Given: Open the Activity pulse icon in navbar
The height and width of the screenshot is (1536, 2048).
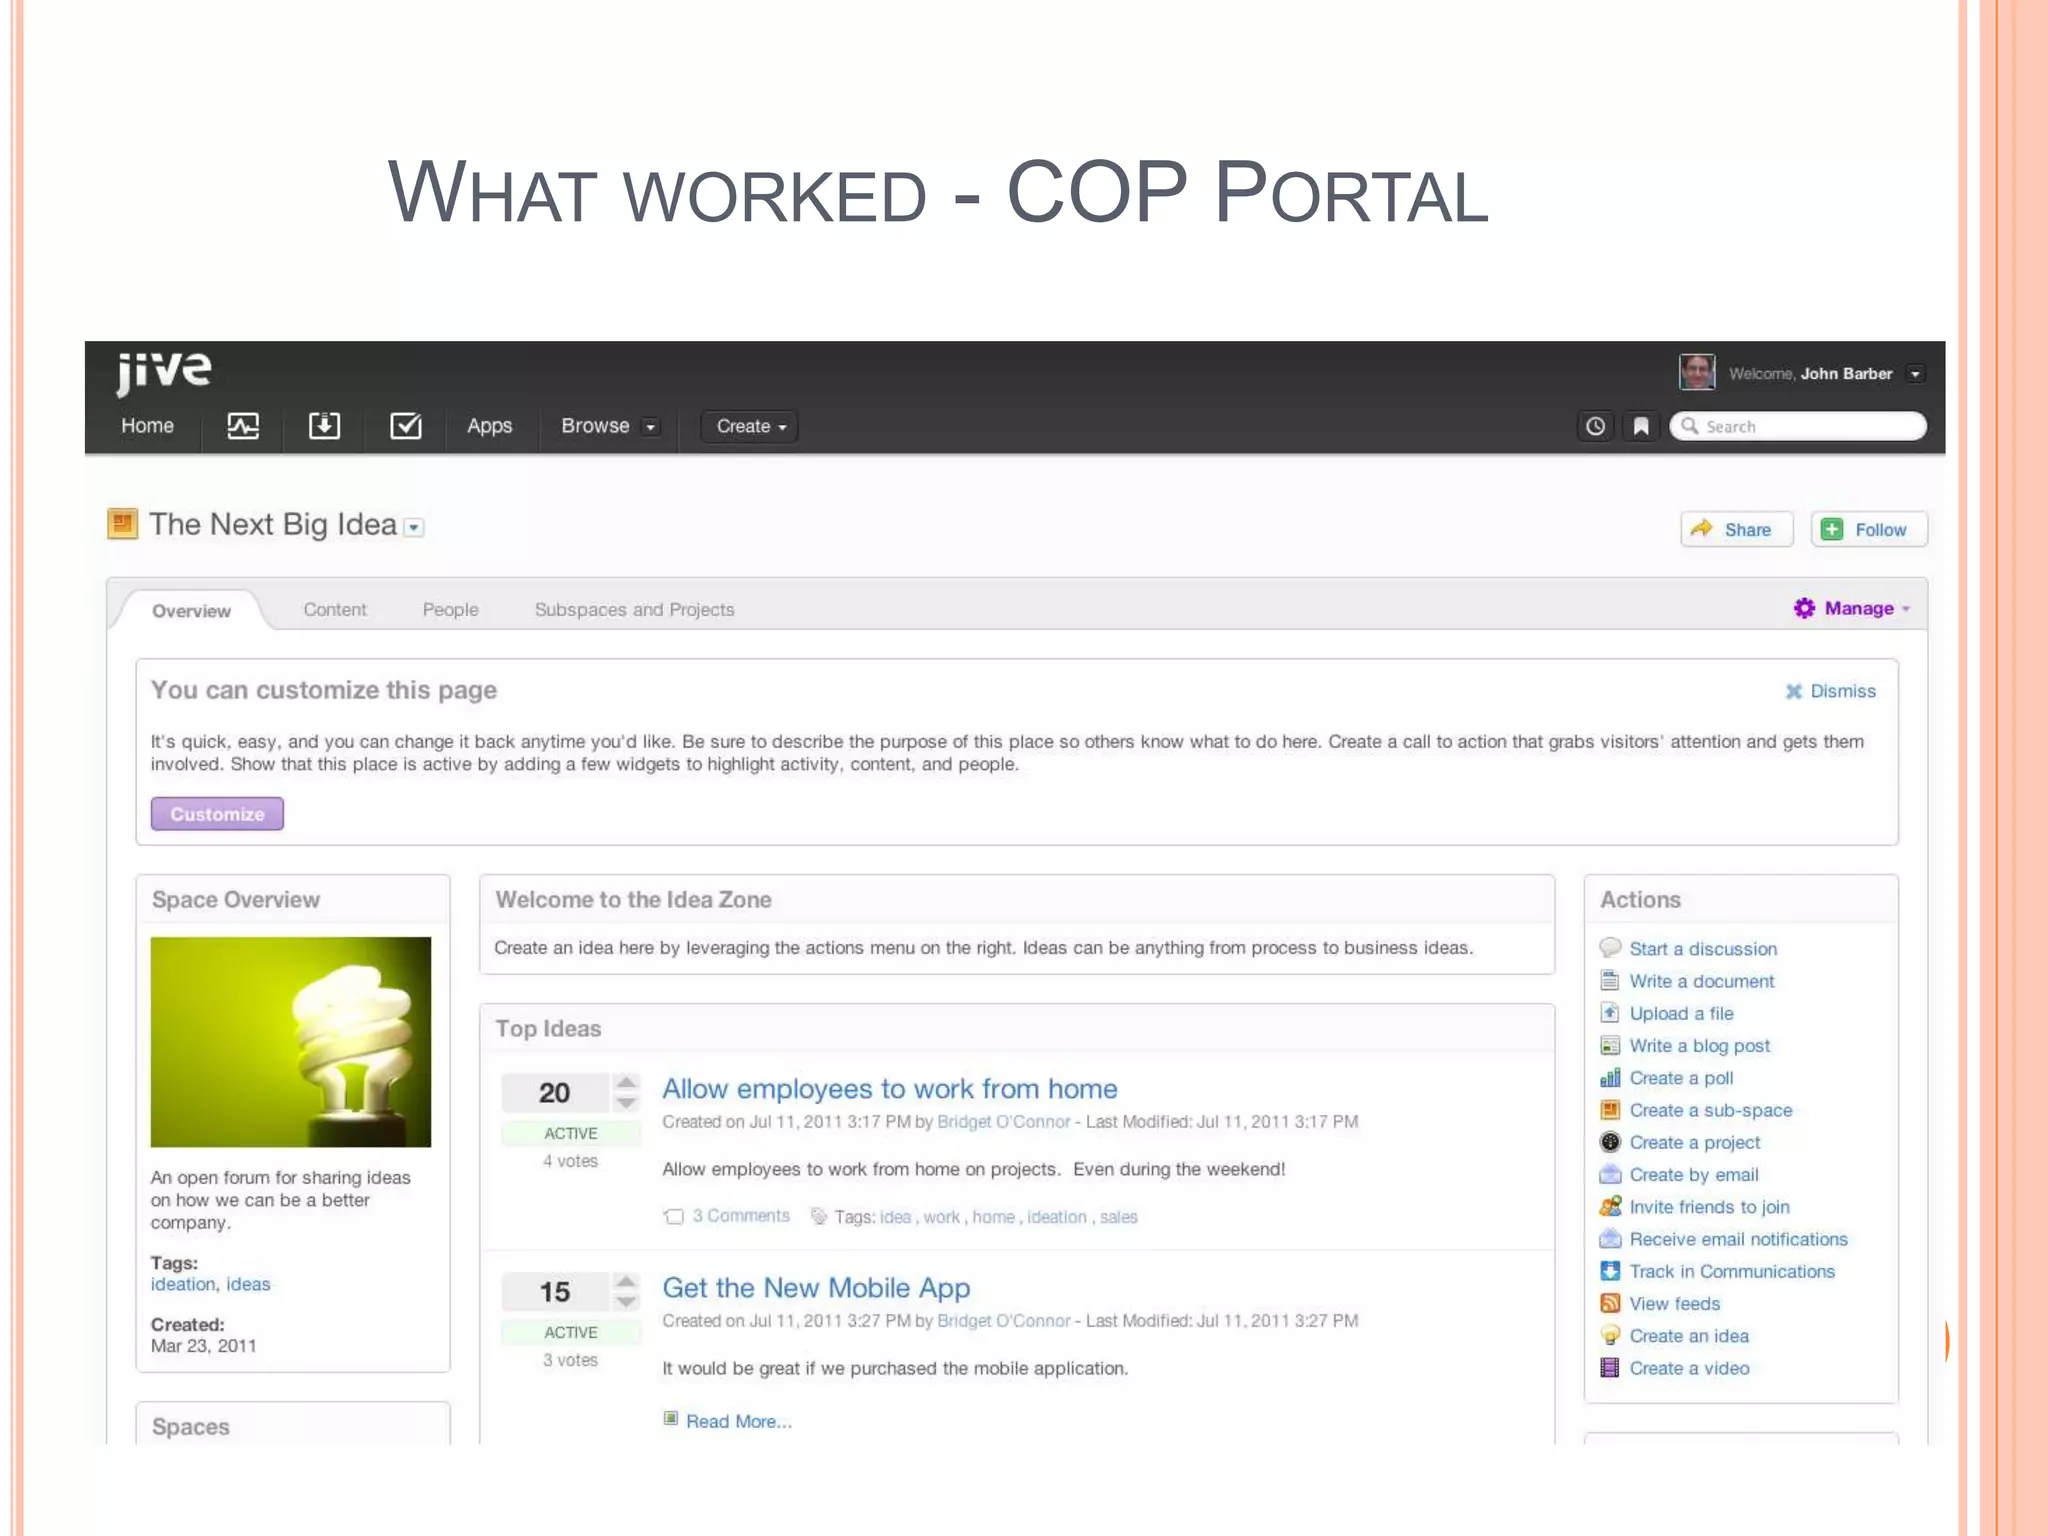Looking at the screenshot, I should 243,427.
